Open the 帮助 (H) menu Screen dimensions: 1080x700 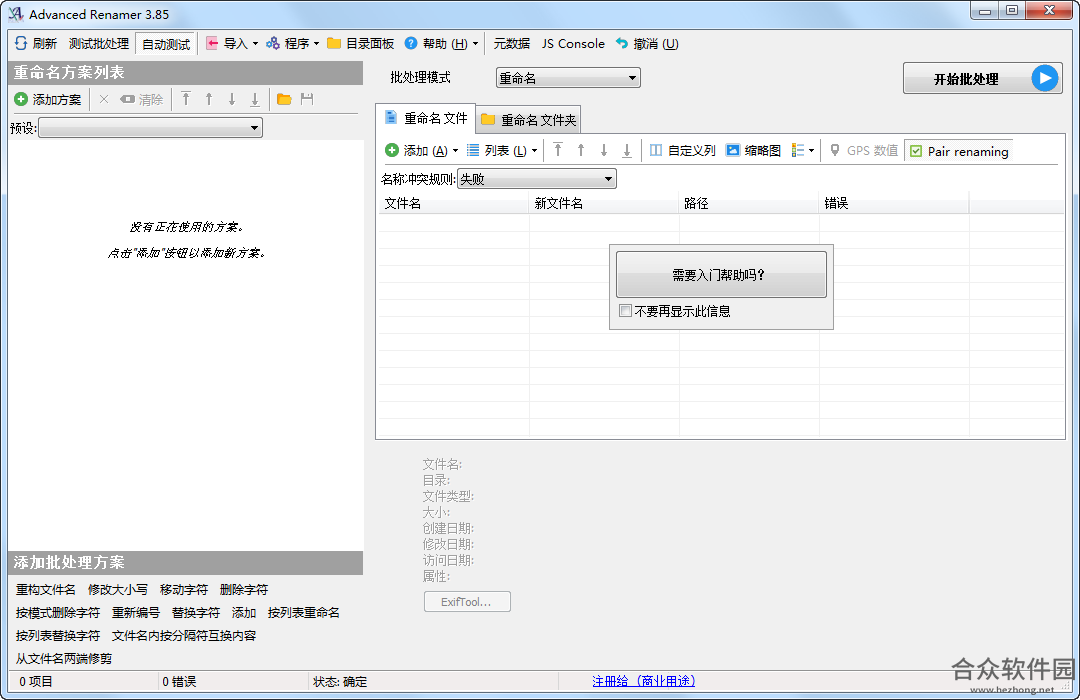coord(441,43)
